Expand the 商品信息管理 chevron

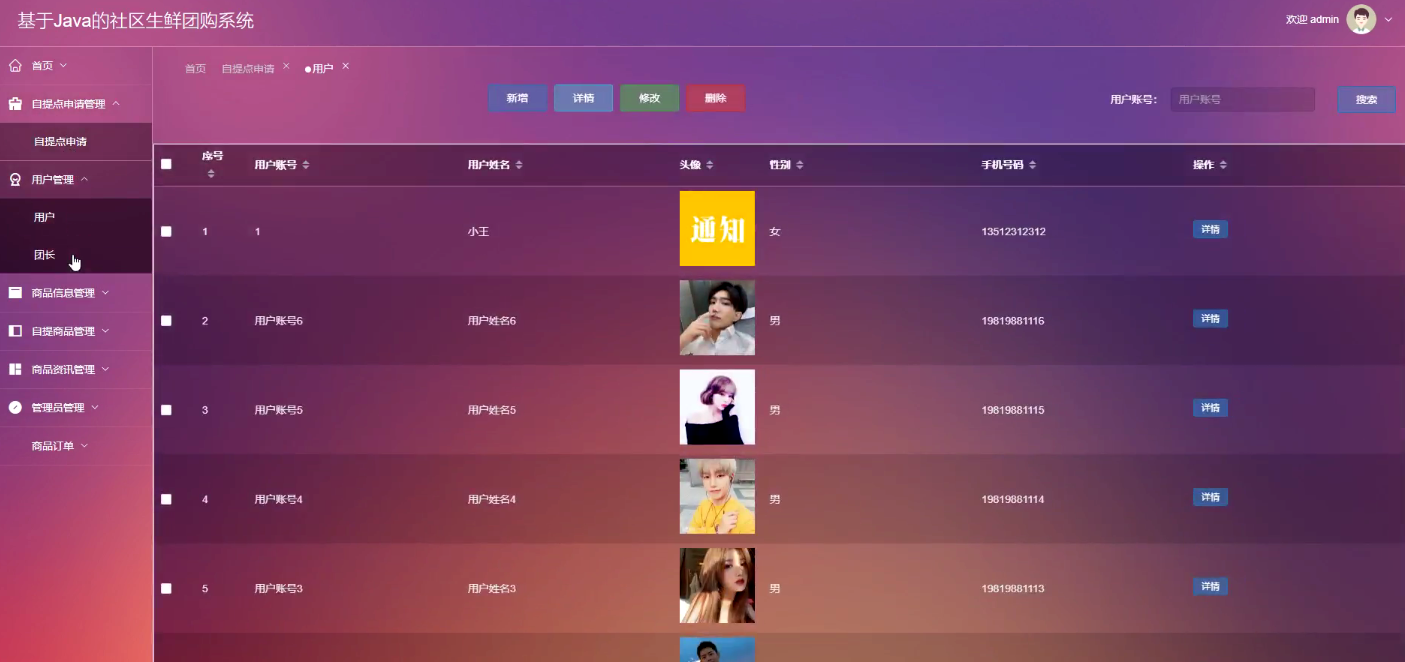click(105, 293)
